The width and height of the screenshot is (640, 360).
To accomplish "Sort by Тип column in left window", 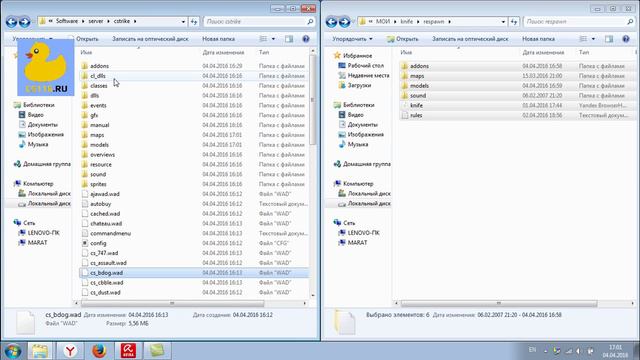I will point(264,53).
